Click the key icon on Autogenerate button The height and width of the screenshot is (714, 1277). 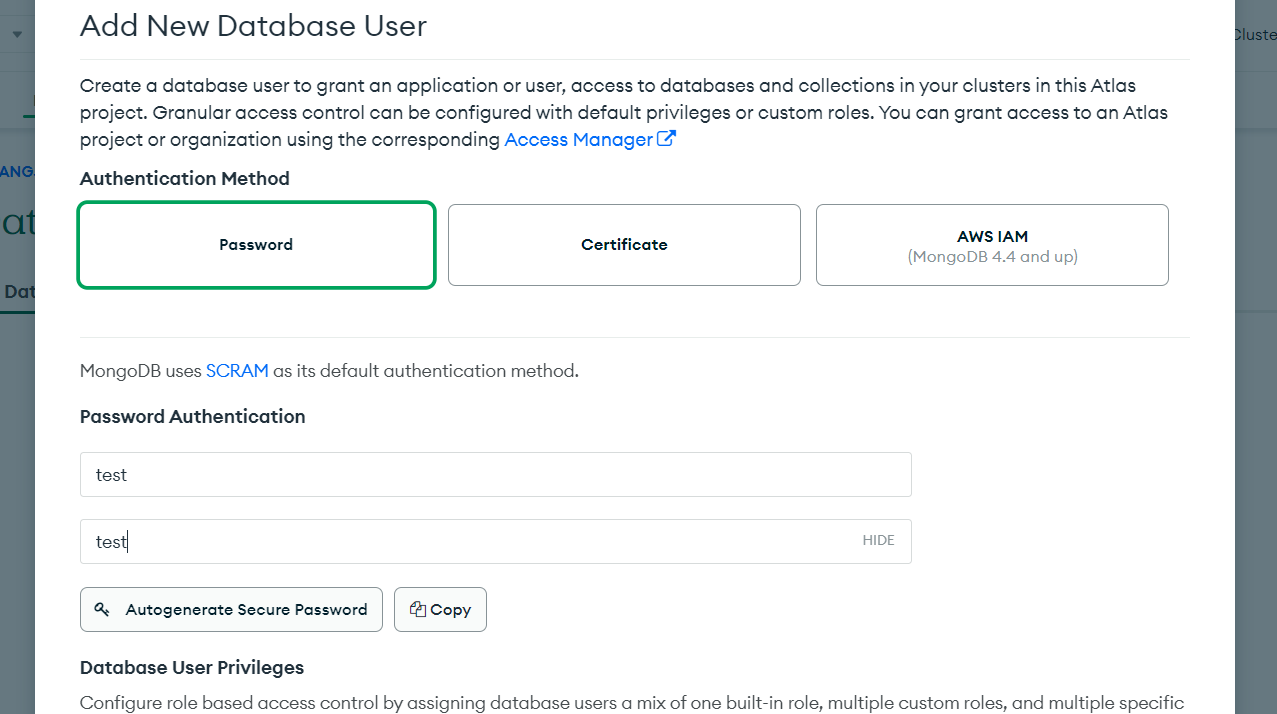click(x=102, y=610)
